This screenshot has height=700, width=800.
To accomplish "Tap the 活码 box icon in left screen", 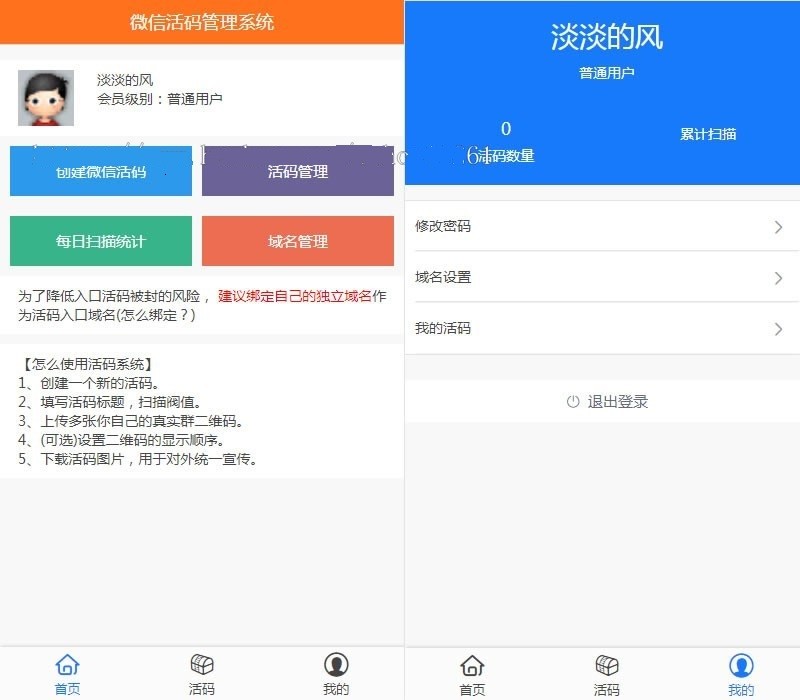I will pyautogui.click(x=202, y=664).
